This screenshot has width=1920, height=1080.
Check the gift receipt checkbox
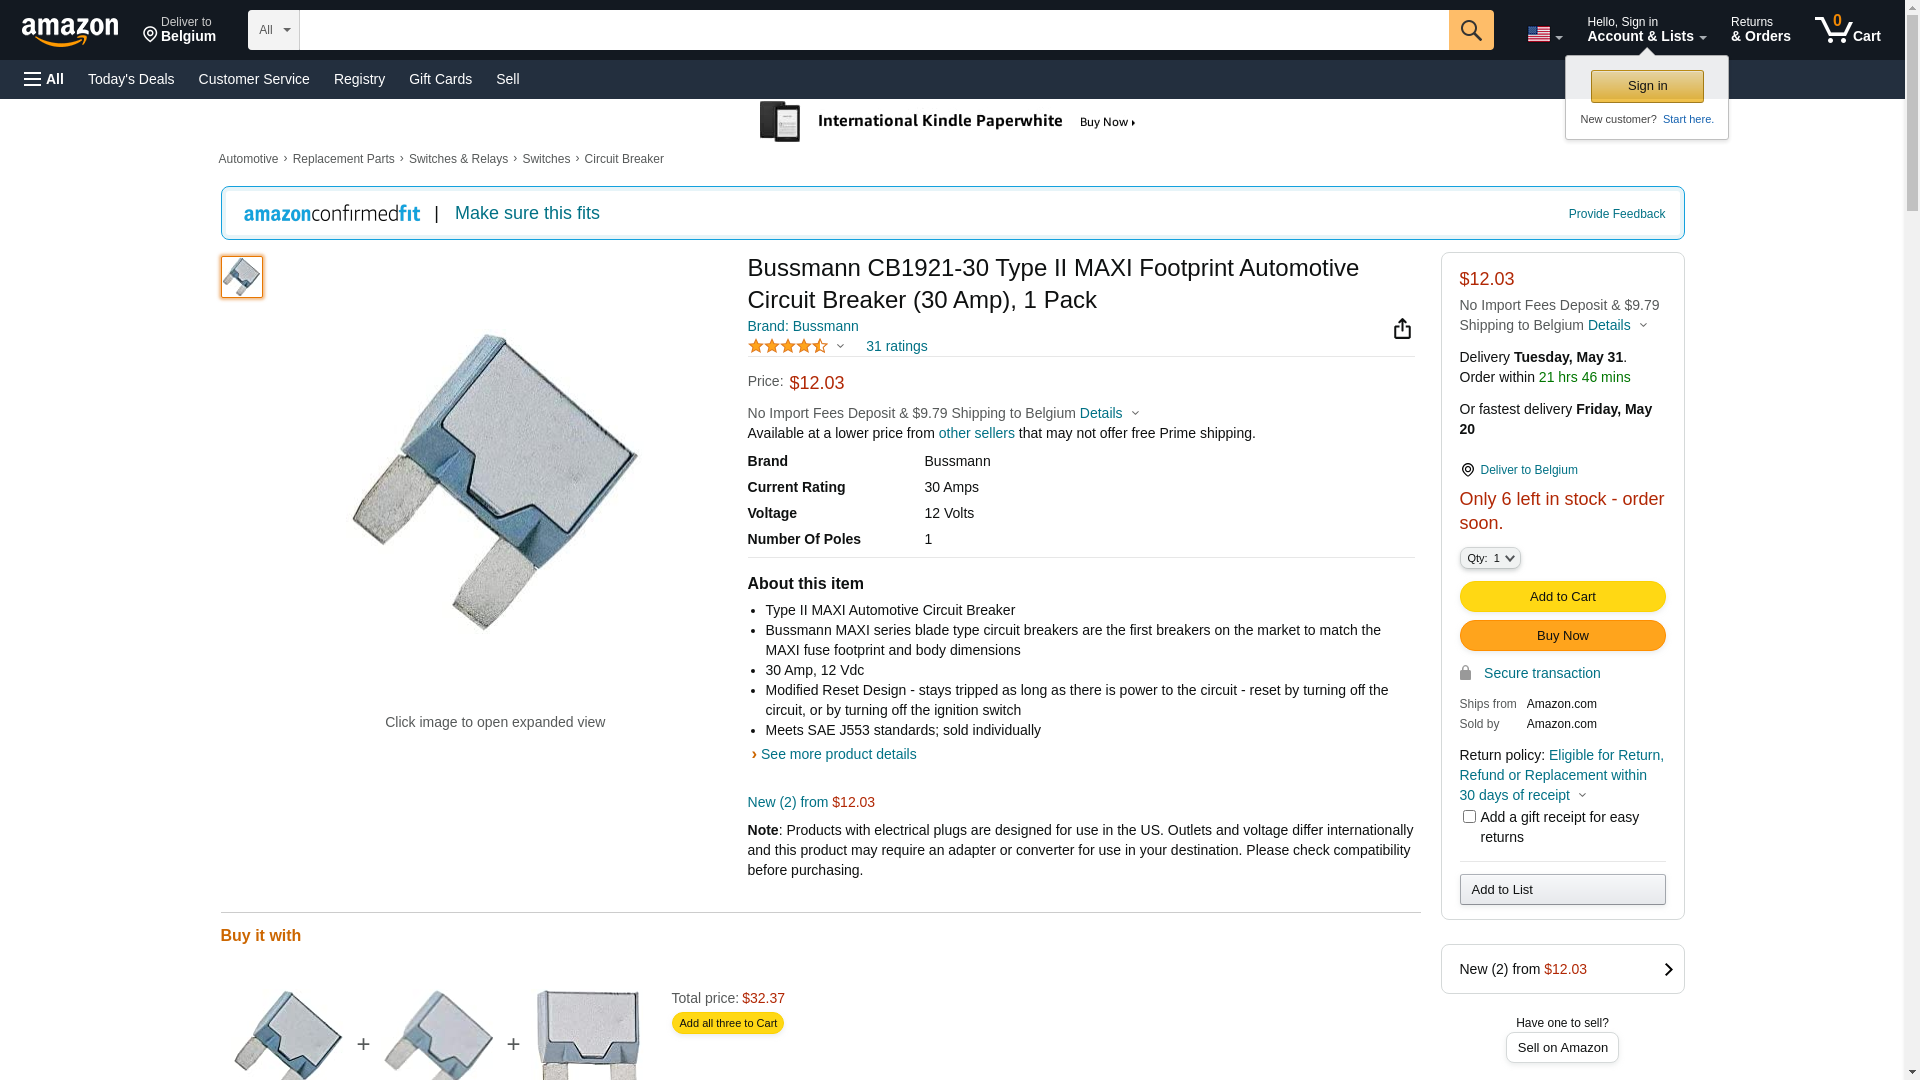click(1469, 817)
